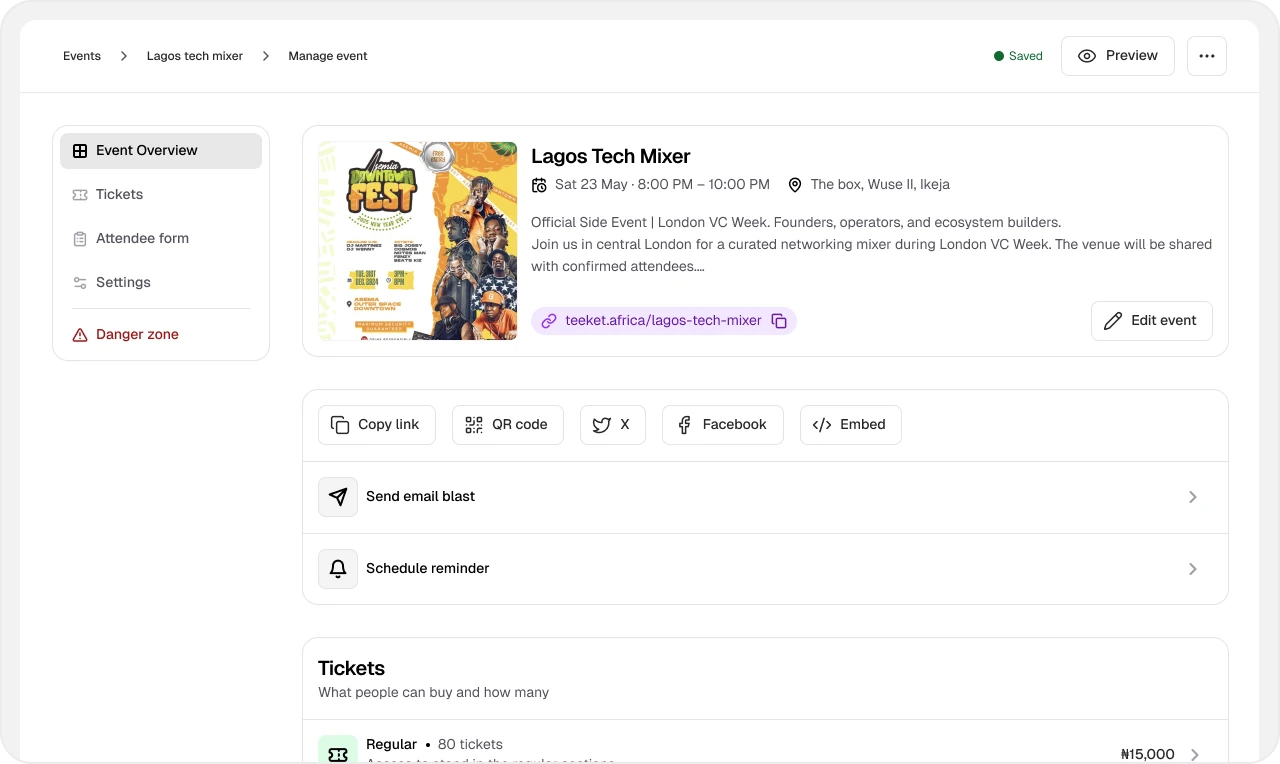This screenshot has width=1280, height=764.
Task: Click the Copy link button
Action: pos(377,425)
